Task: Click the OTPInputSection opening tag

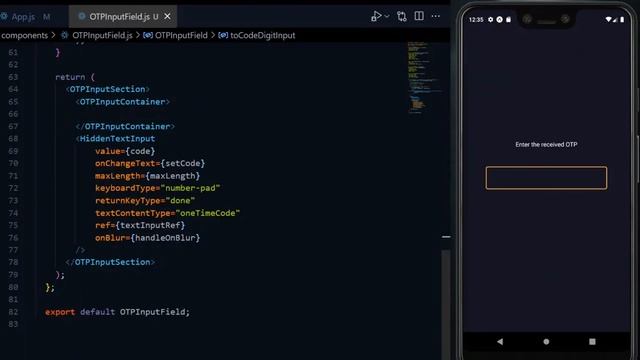Action: tap(107, 89)
